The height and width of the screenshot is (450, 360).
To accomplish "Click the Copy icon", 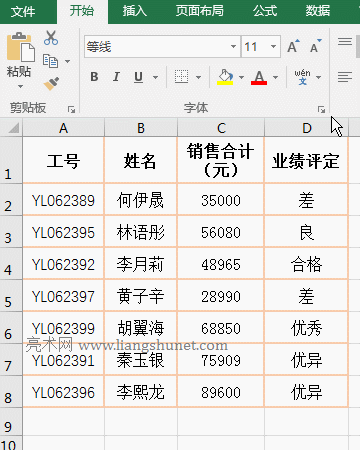I will point(51,61).
